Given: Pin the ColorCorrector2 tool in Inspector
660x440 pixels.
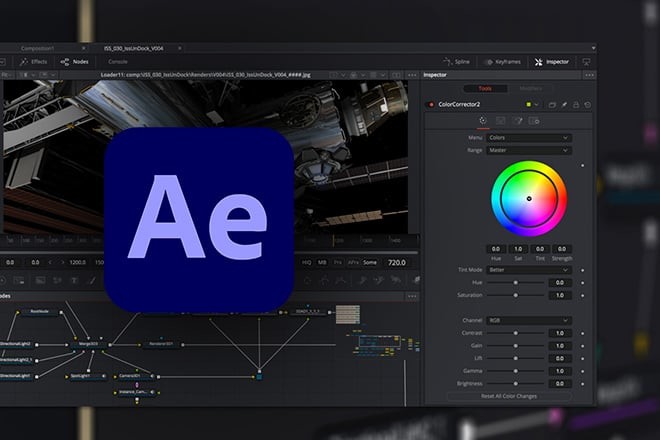Looking at the screenshot, I should 564,104.
